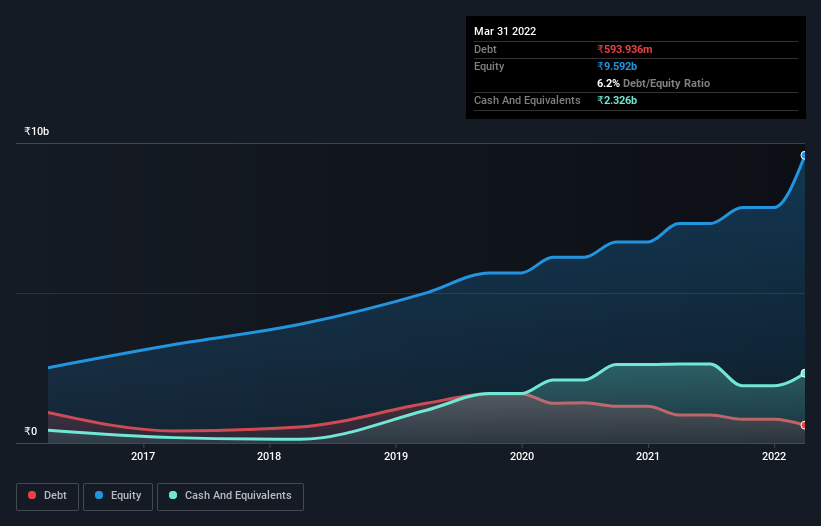Viewport: 821px width, 526px height.
Task: Click the 2020 x-axis label
Action: (x=522, y=456)
